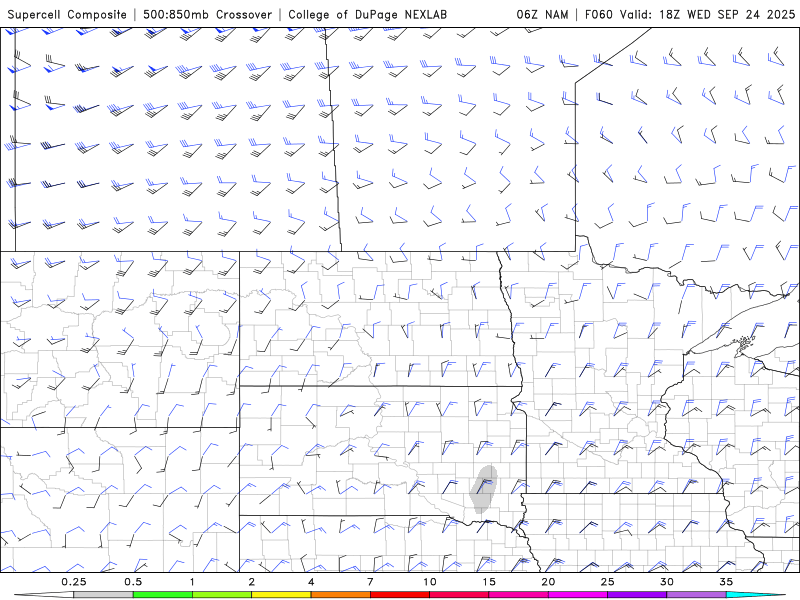Select the crimson 10–15 colorbar segment
The height and width of the screenshot is (600, 800).
(x=459, y=595)
